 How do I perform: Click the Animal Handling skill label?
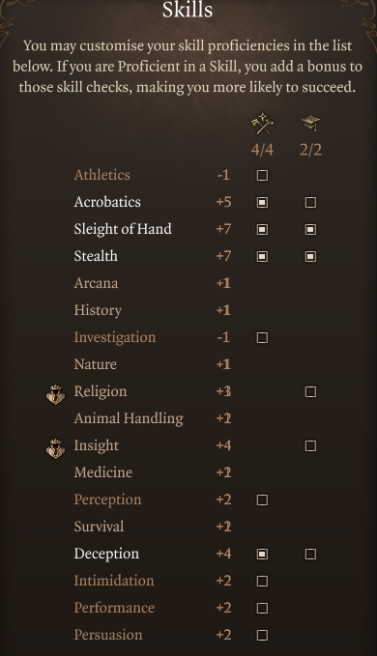[x=128, y=418]
